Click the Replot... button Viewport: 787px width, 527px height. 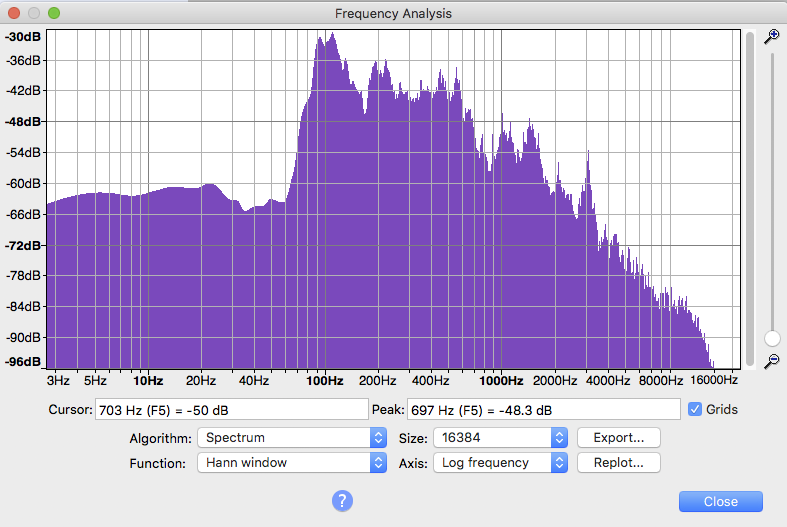(x=618, y=462)
